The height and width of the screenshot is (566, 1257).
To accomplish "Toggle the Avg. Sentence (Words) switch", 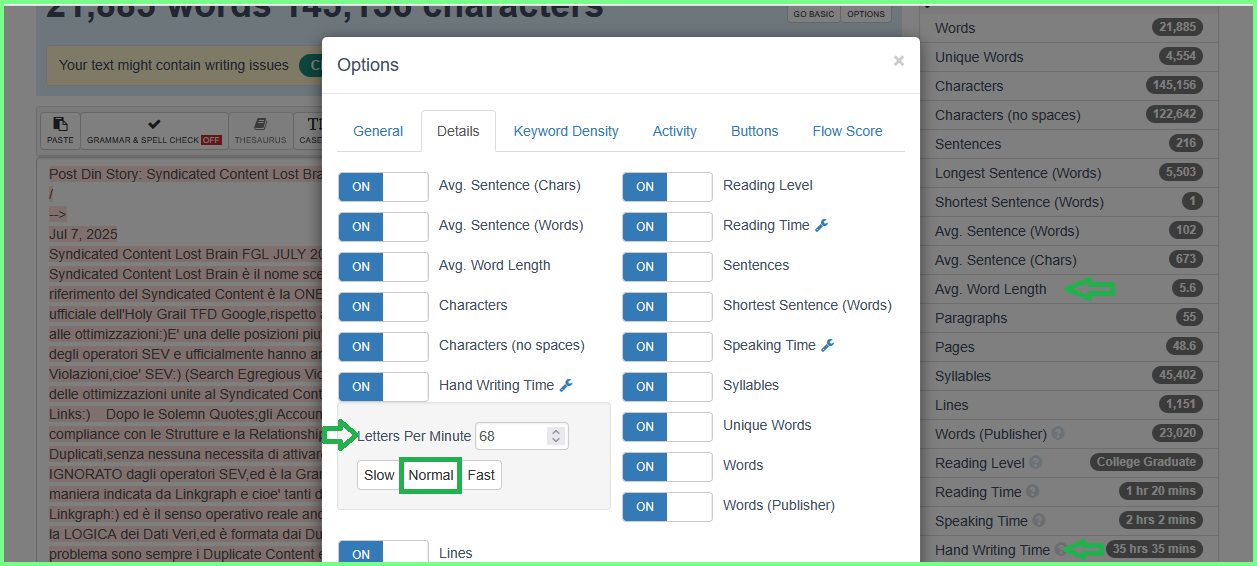I will coord(383,226).
